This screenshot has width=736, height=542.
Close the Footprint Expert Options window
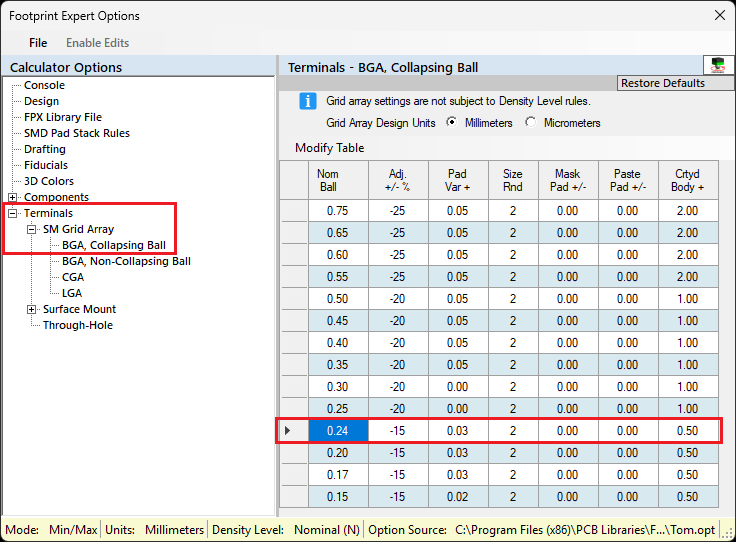718,15
